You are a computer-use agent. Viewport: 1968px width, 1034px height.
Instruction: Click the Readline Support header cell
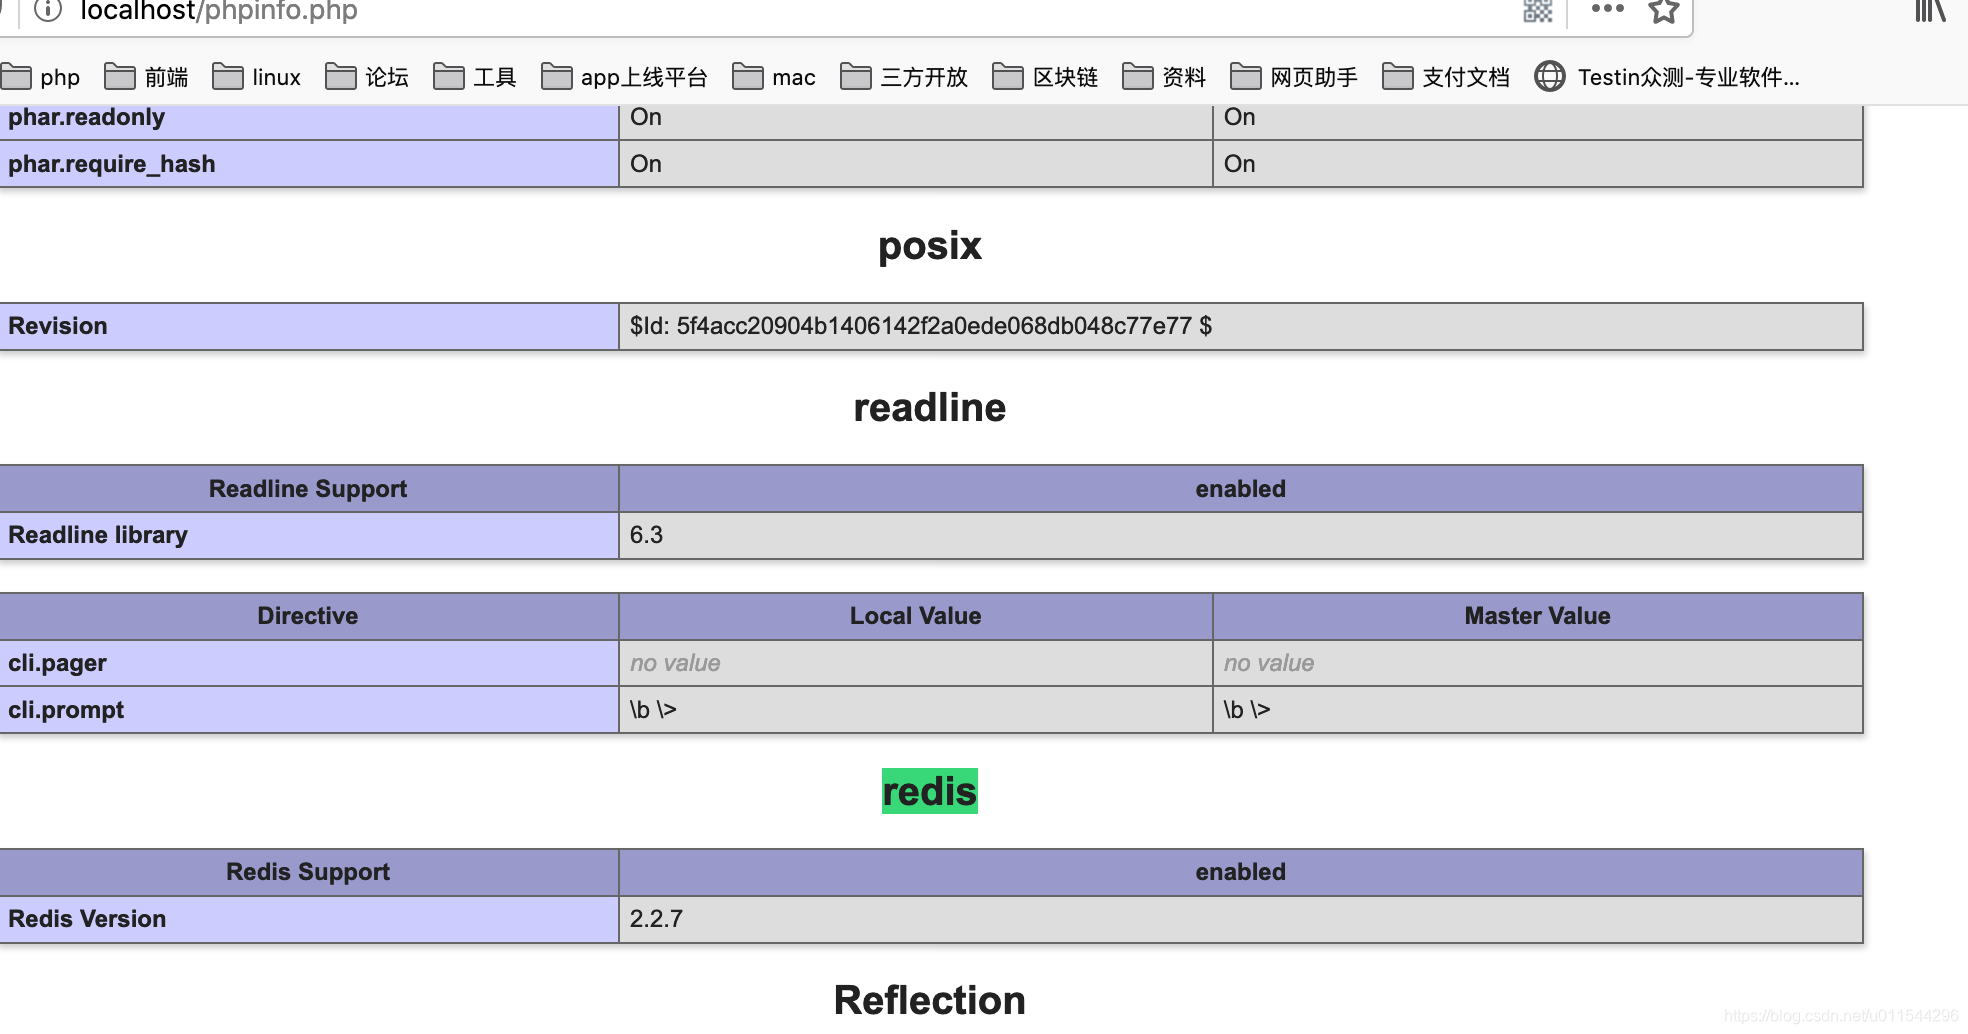(x=309, y=489)
